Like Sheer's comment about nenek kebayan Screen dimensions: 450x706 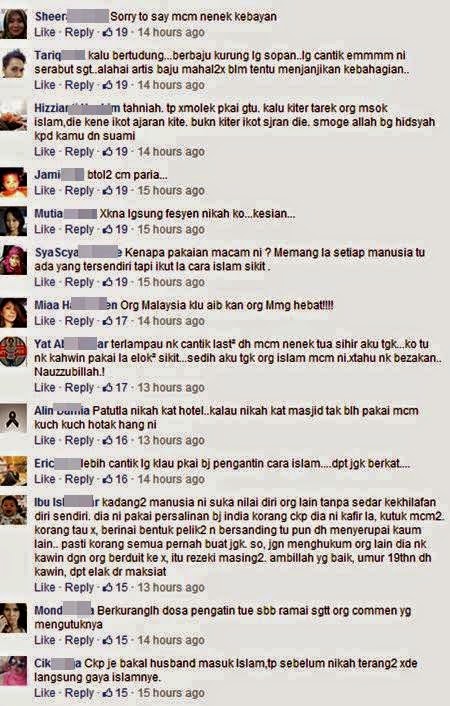coord(45,32)
